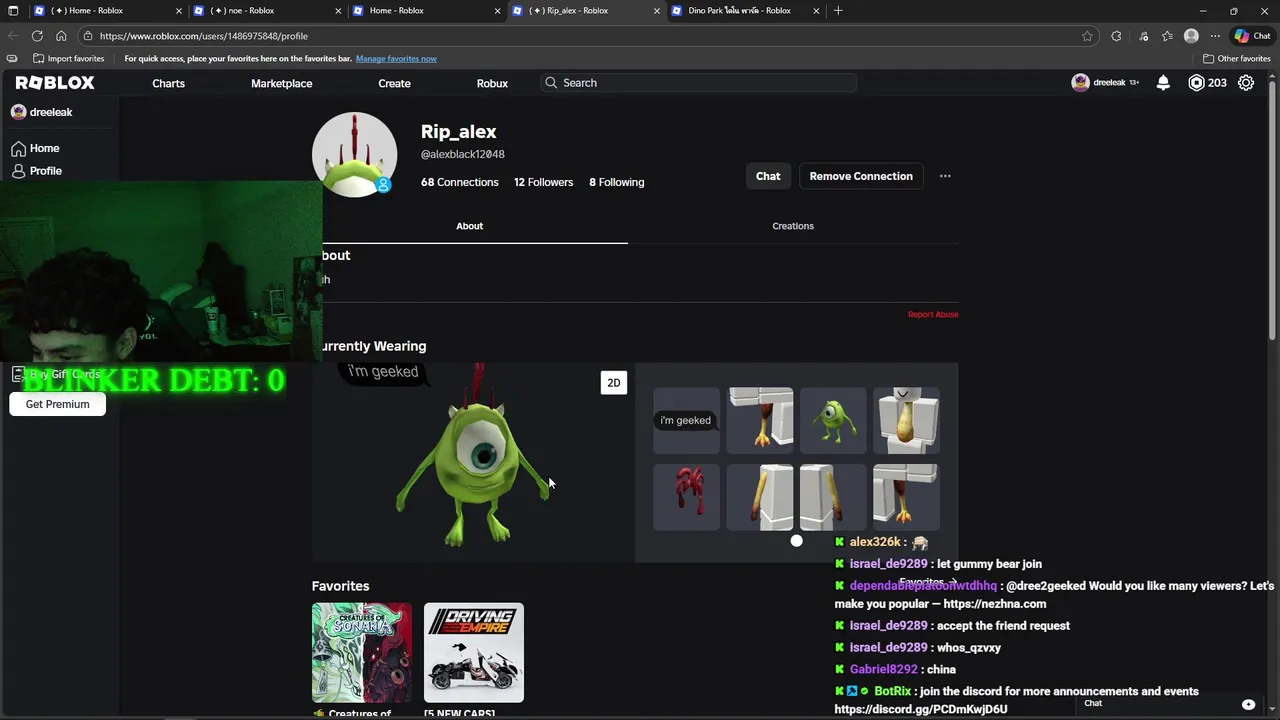This screenshot has width=1280, height=720.
Task: View site information lock icon in address bar
Action: [88, 36]
